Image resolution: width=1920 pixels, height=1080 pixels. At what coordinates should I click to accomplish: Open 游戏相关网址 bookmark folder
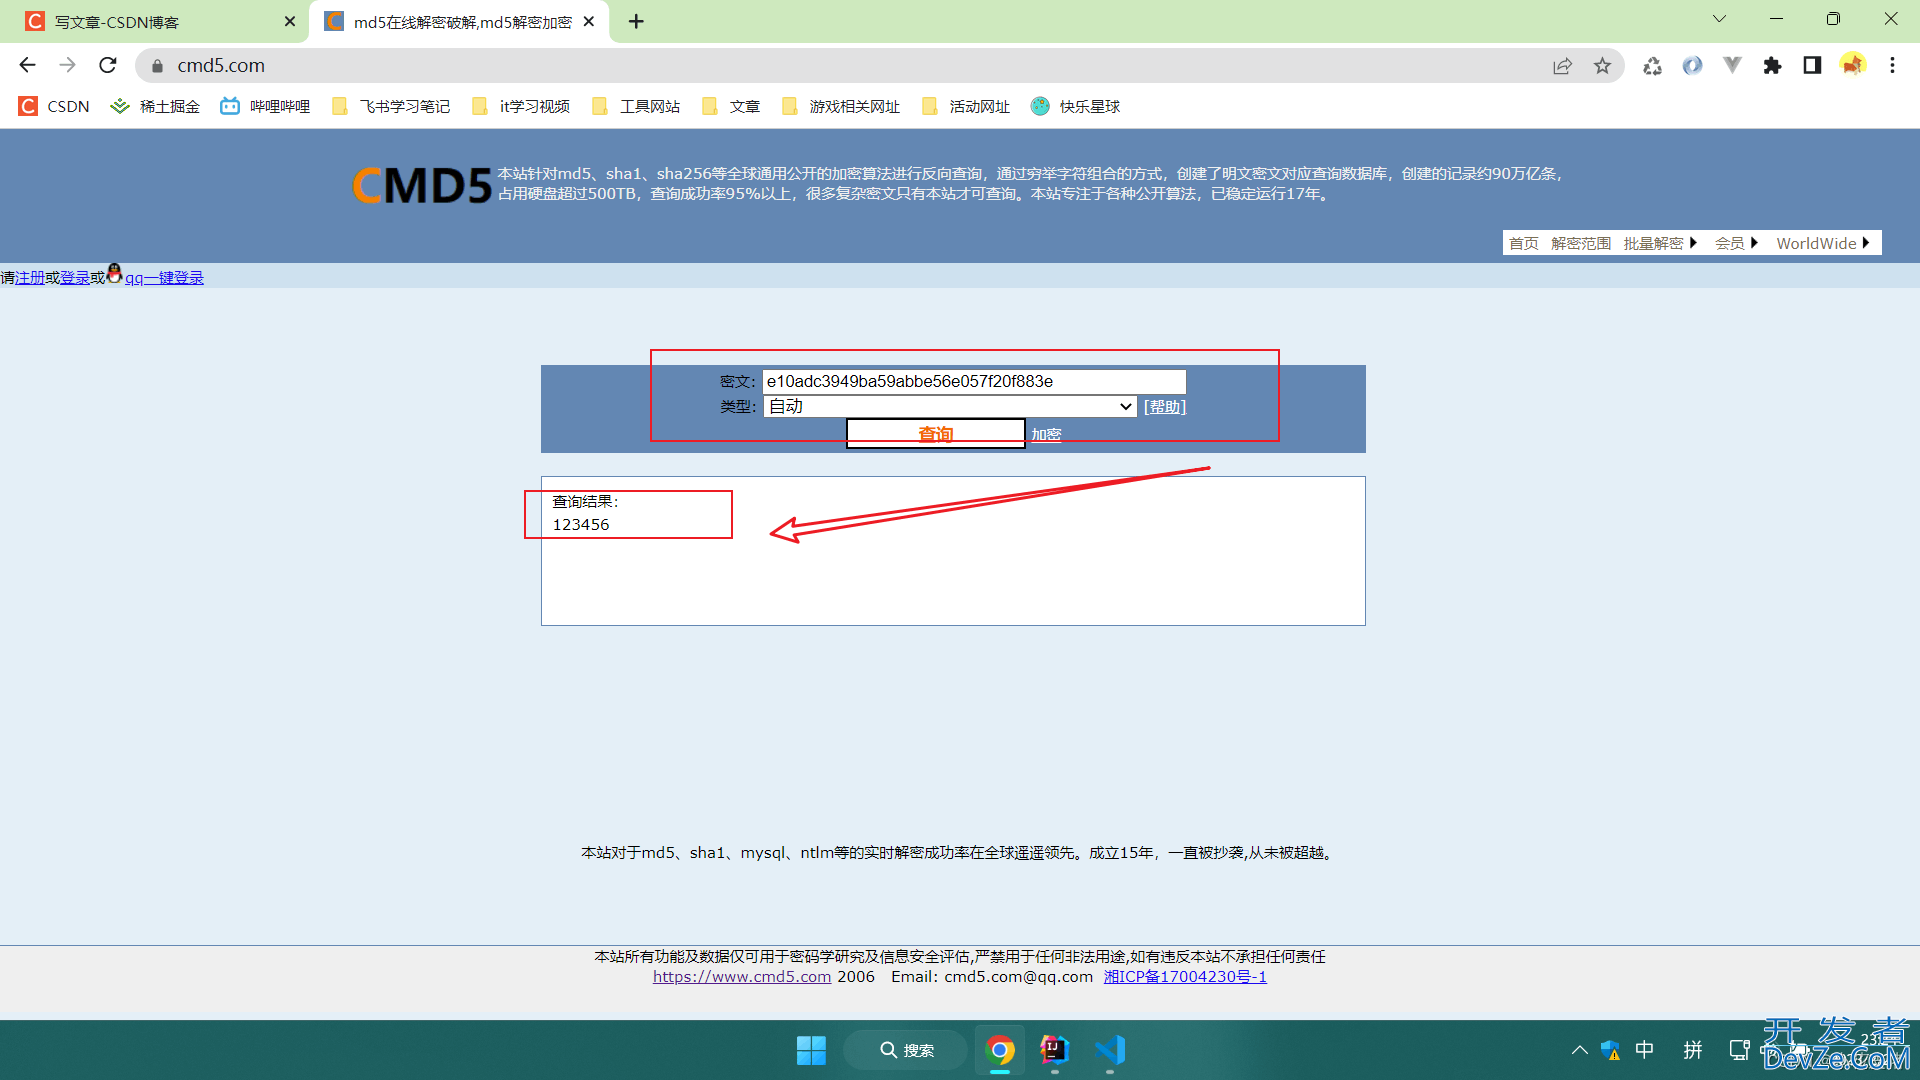(x=841, y=106)
